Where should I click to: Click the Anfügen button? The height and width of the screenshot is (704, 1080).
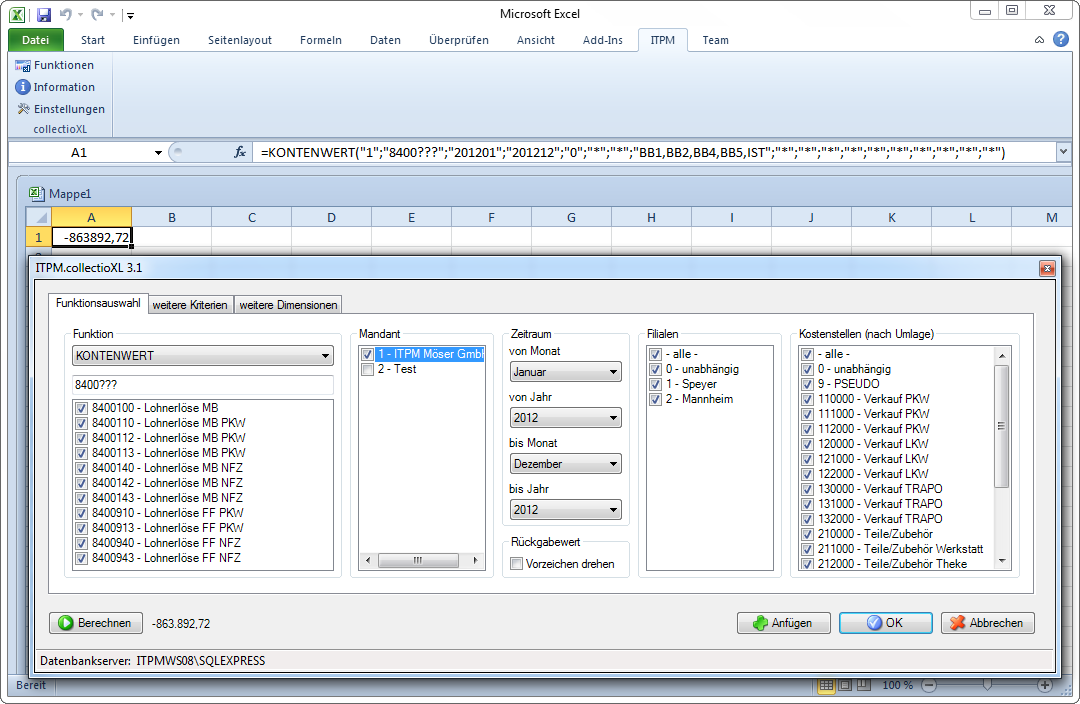pyautogui.click(x=784, y=623)
